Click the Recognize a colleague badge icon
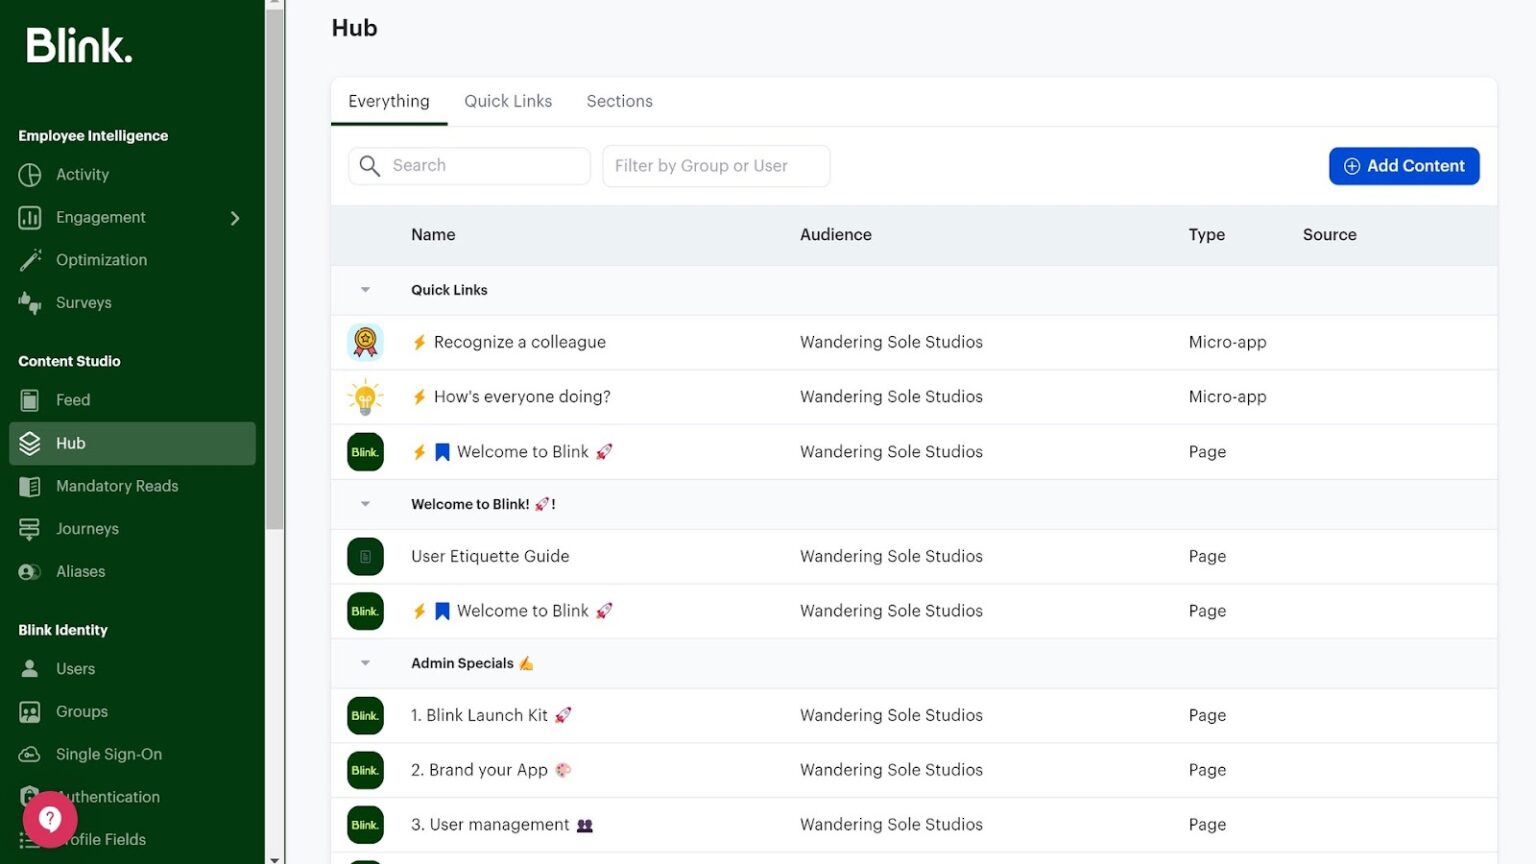The width and height of the screenshot is (1536, 864). click(x=365, y=341)
